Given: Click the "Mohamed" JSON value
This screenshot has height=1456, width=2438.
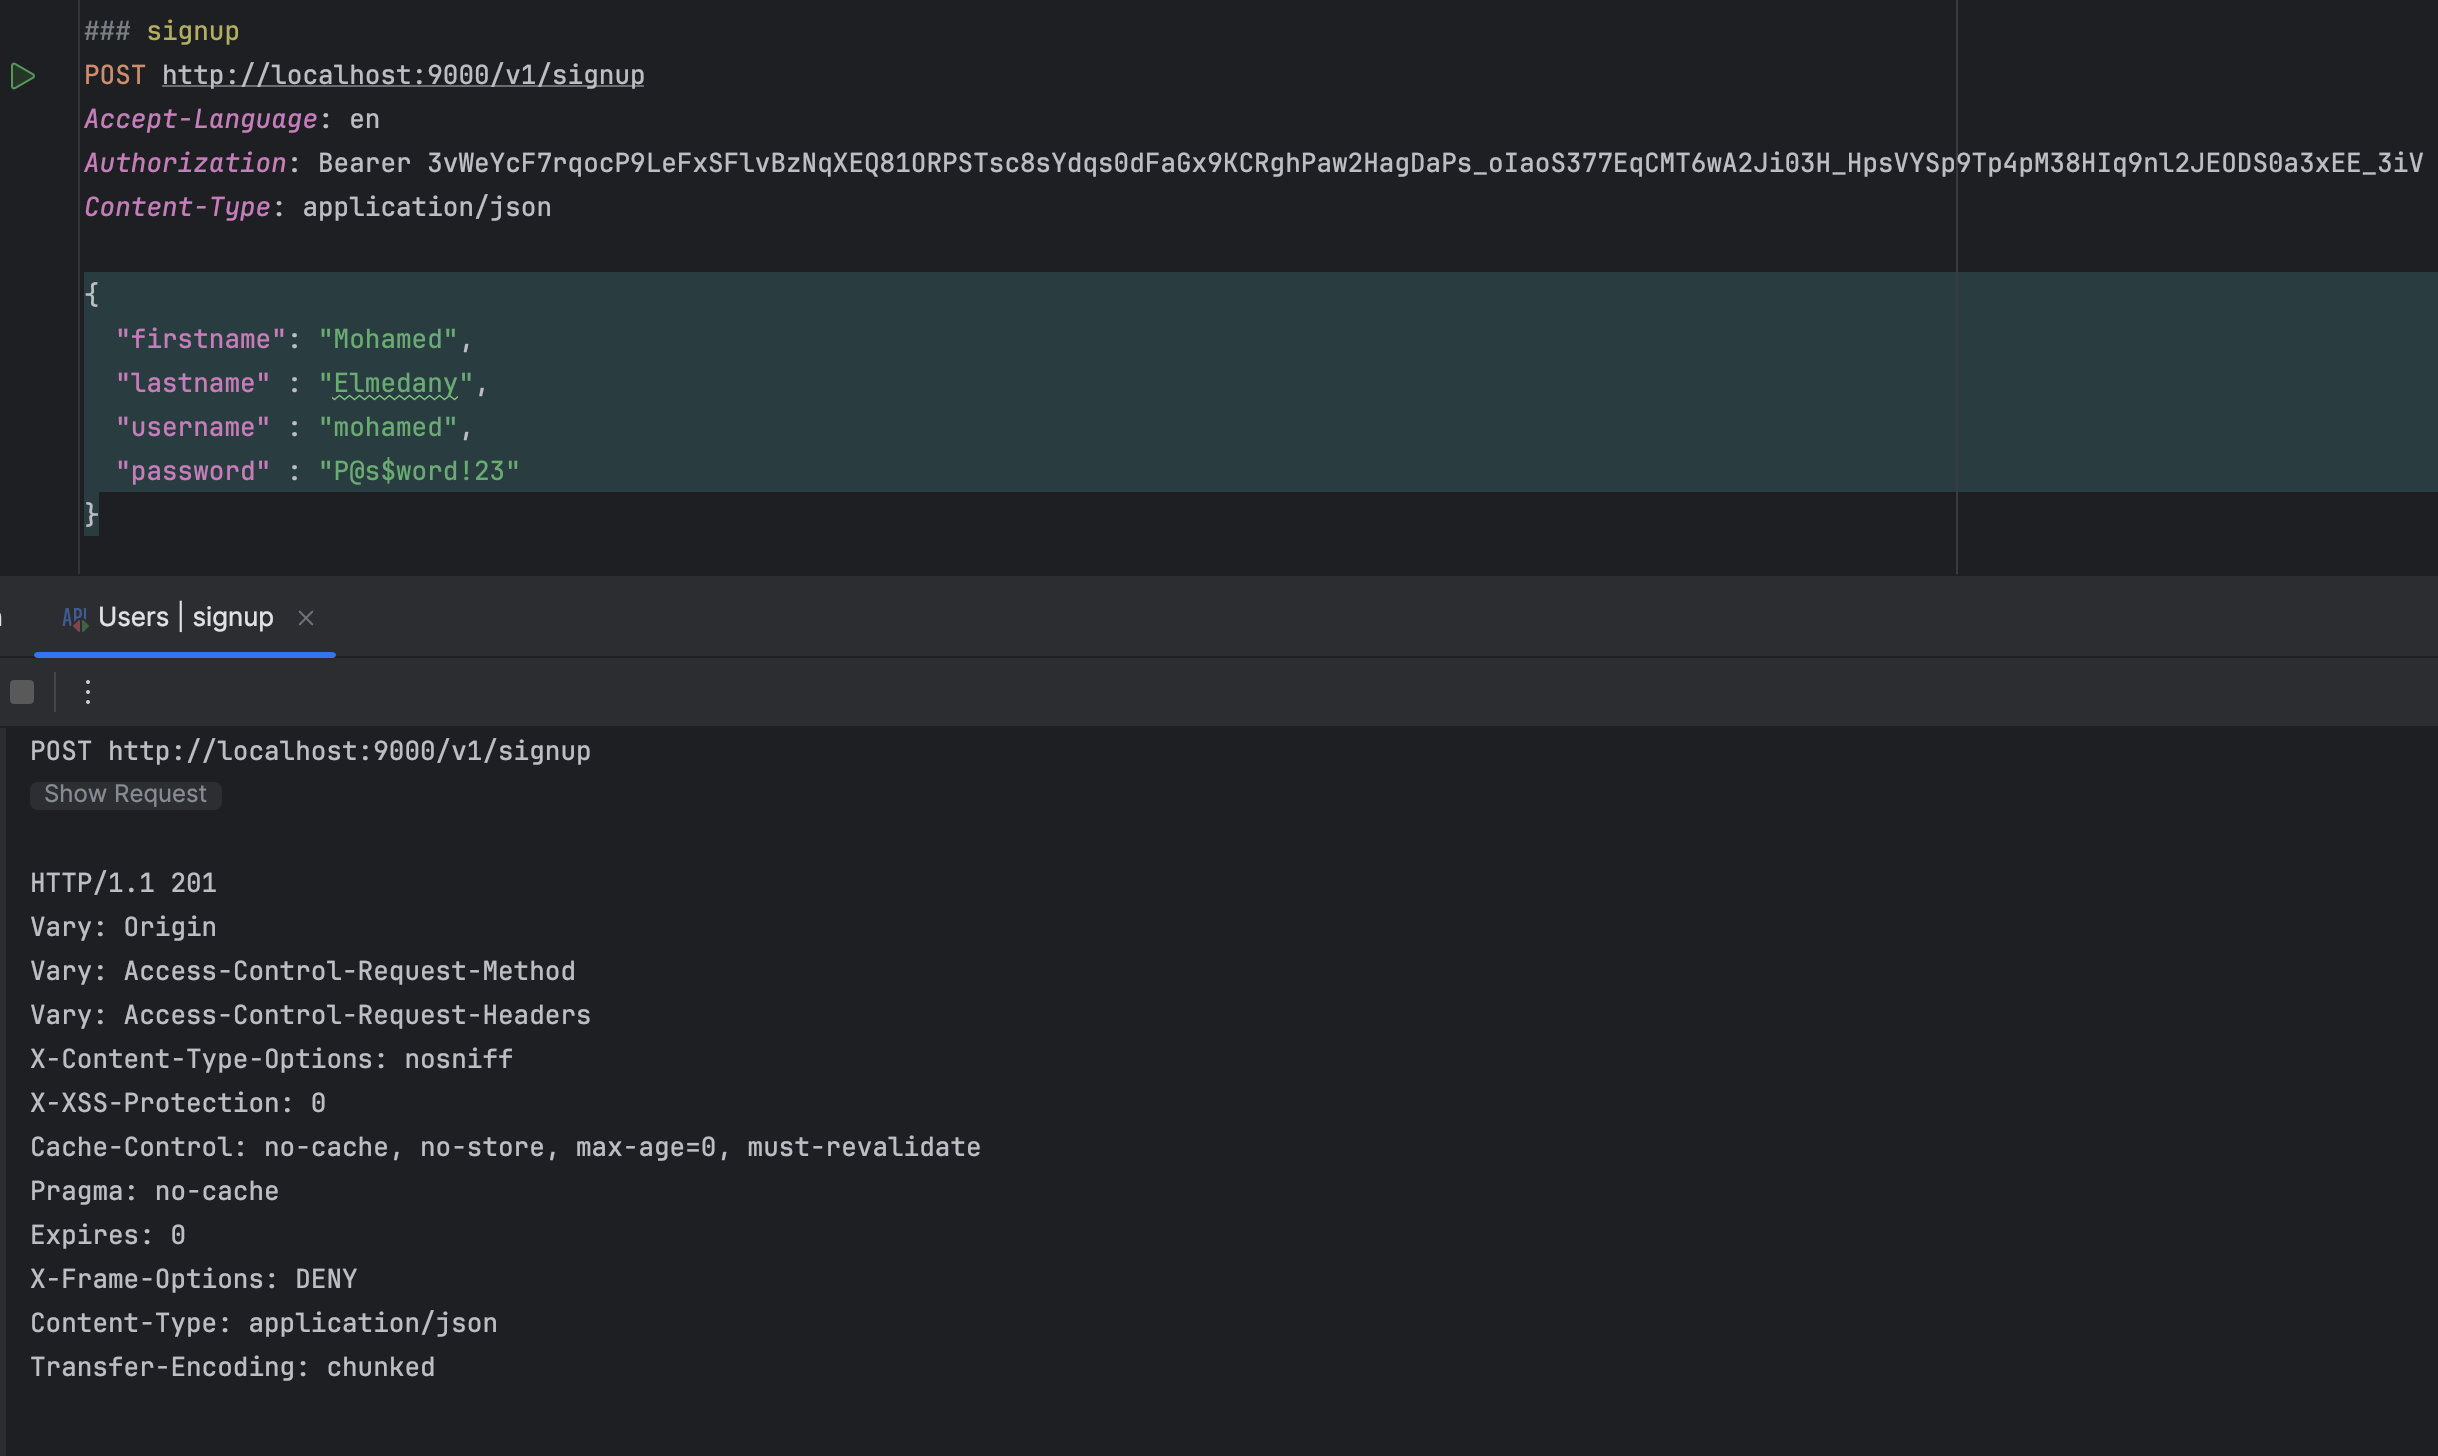Looking at the screenshot, I should coord(388,339).
